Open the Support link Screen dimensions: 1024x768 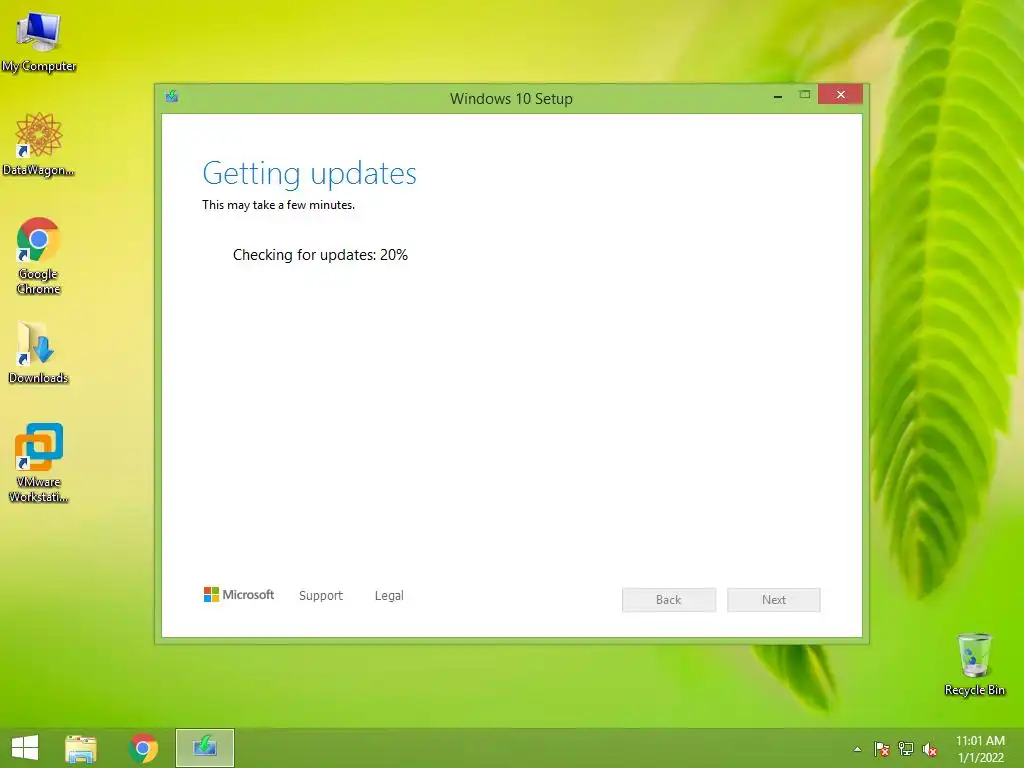pos(321,596)
